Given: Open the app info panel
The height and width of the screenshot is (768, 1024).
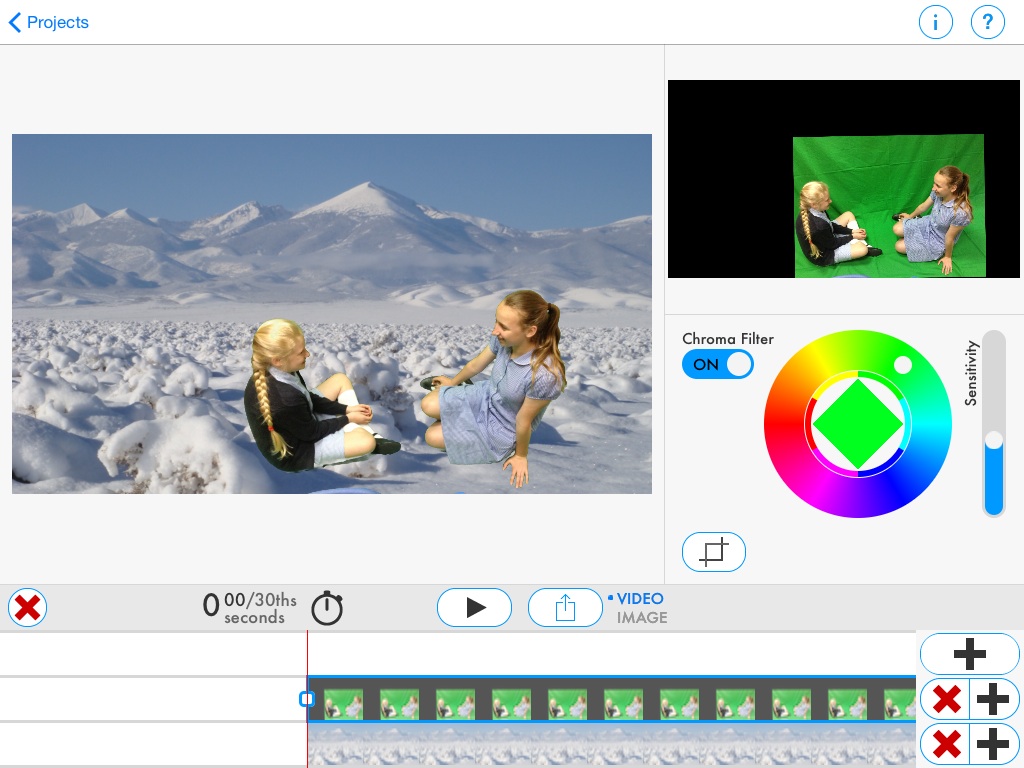Looking at the screenshot, I should 936,21.
